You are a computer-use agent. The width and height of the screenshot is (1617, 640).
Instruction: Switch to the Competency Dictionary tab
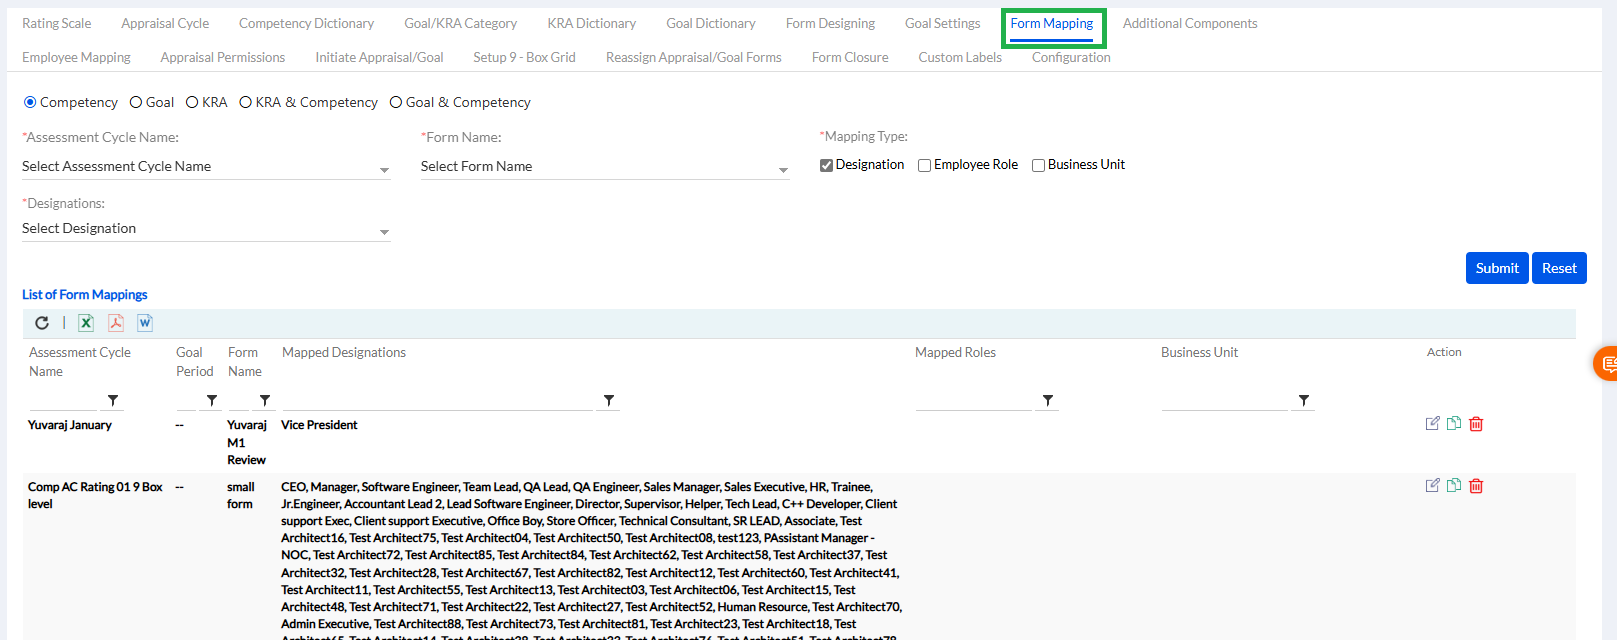(306, 24)
